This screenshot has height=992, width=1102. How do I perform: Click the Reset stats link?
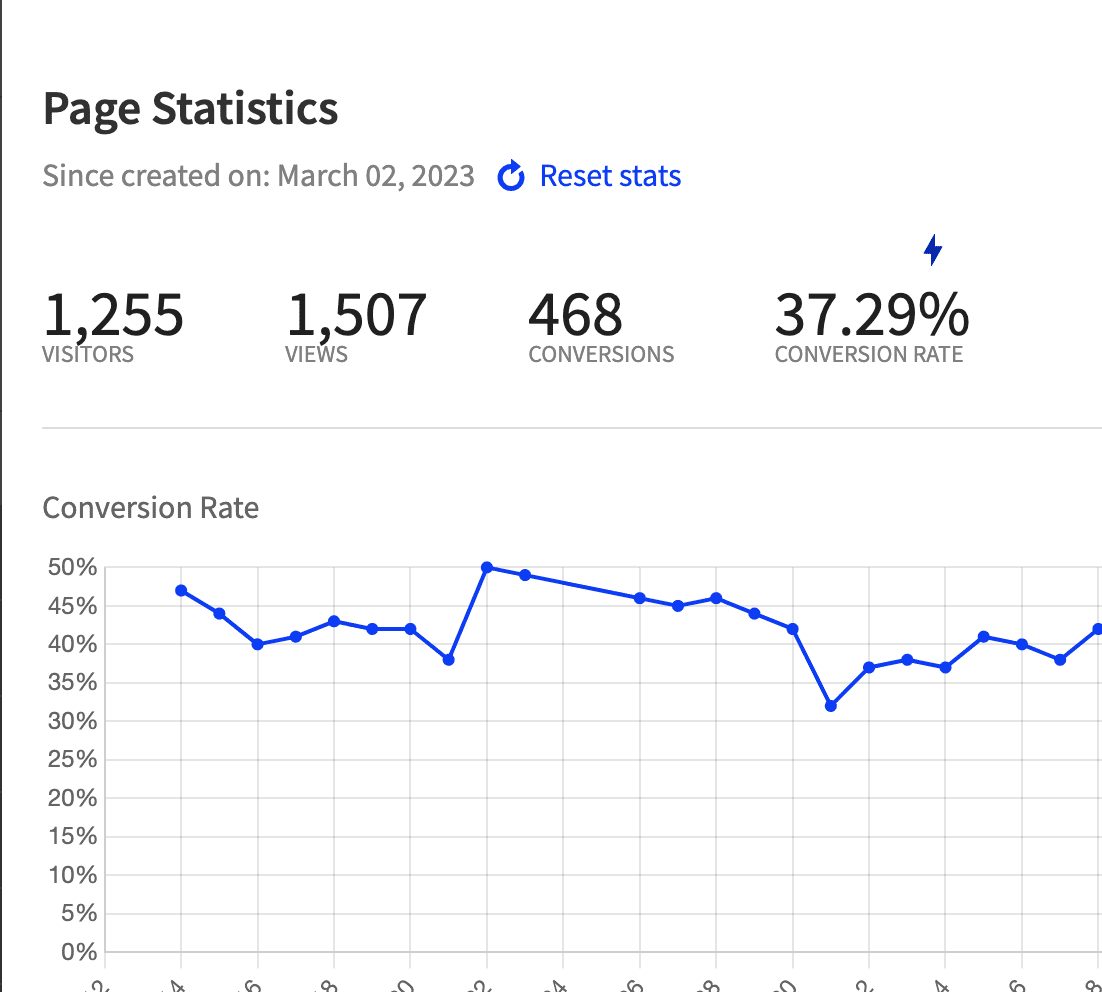pos(610,176)
